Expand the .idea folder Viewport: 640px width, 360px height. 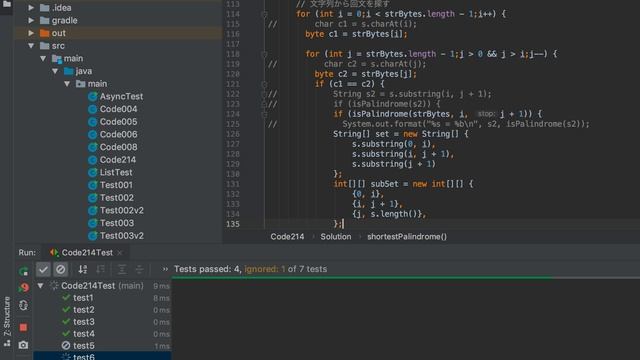[31, 8]
